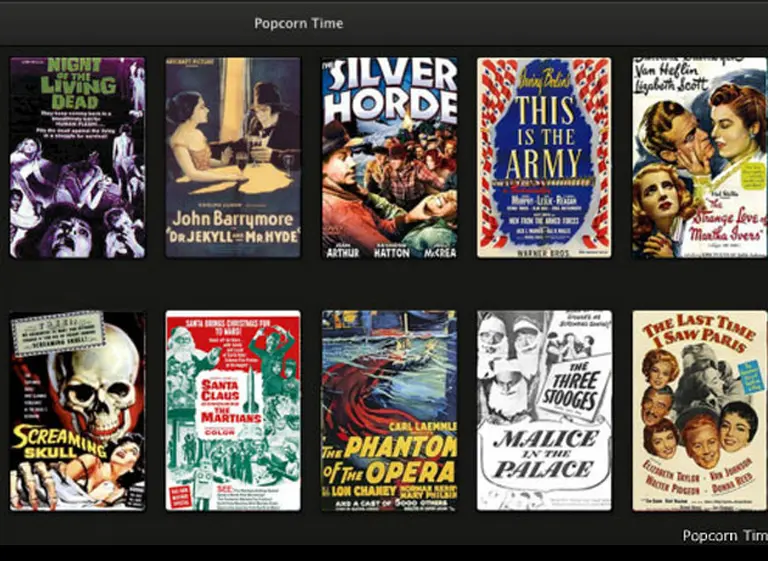
Task: Select the Dr. Jekyll and Mr. Hyde movie
Action: click(x=232, y=158)
